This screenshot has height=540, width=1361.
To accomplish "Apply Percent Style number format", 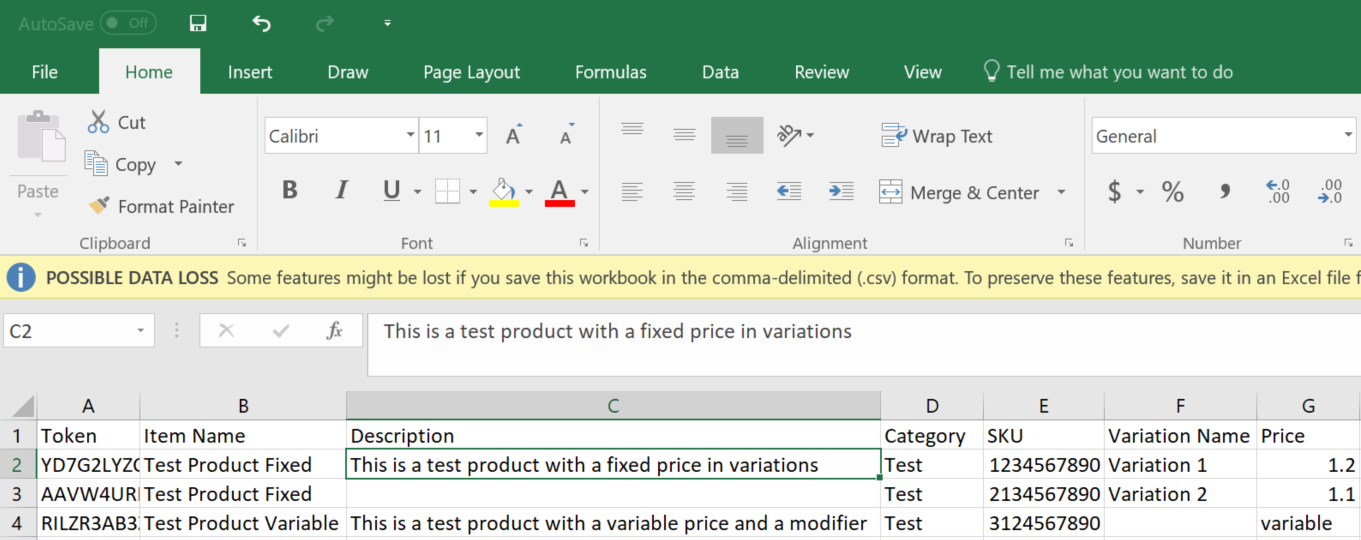I will [1173, 192].
